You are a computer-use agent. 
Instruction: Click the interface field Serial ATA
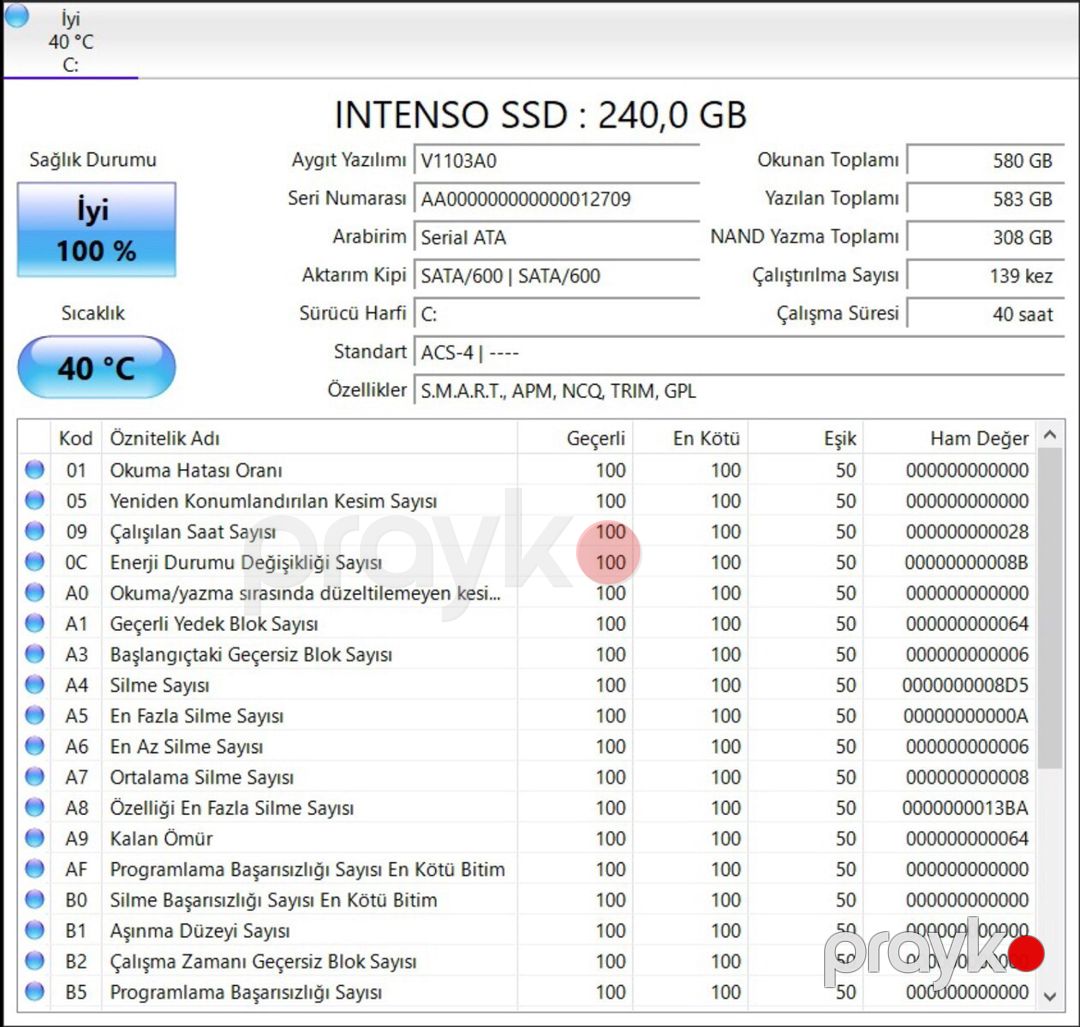(x=557, y=238)
